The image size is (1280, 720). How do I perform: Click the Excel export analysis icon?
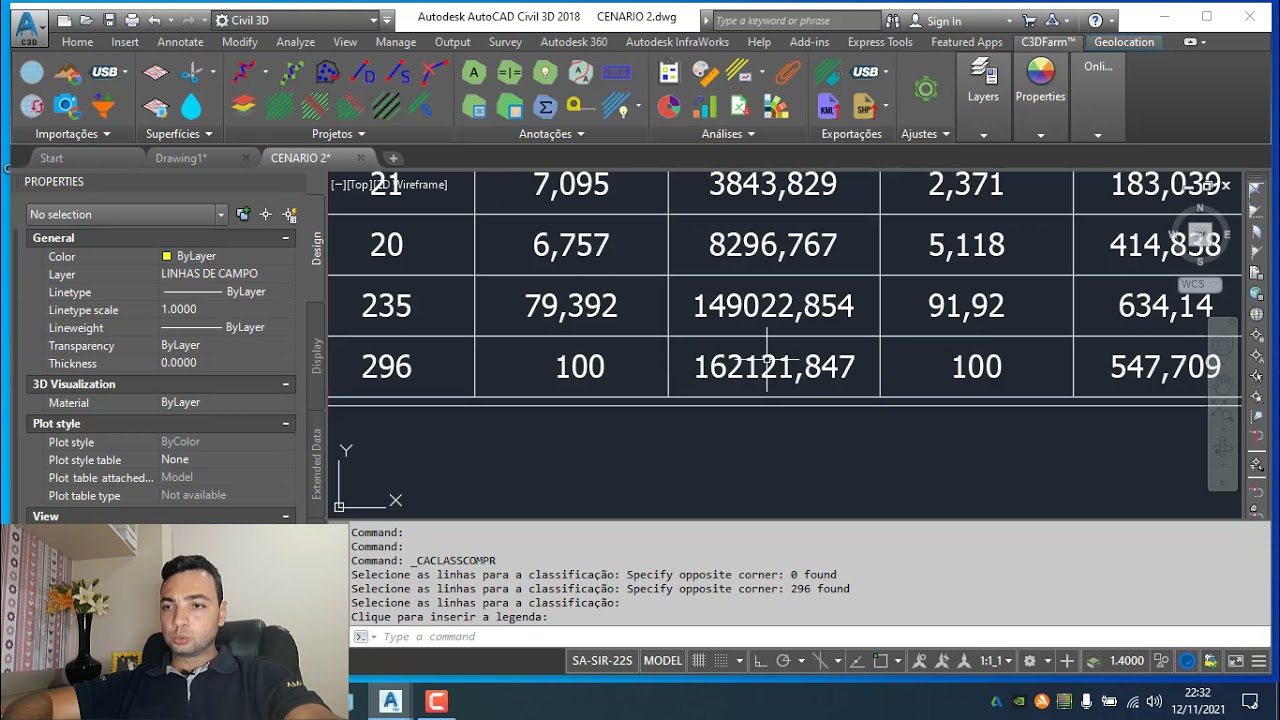[x=740, y=106]
